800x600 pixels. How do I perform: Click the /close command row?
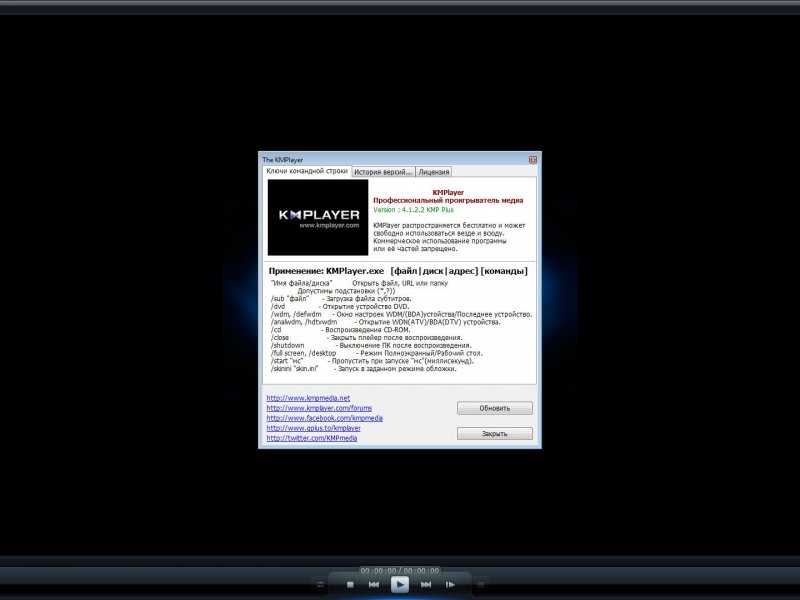(x=366, y=338)
